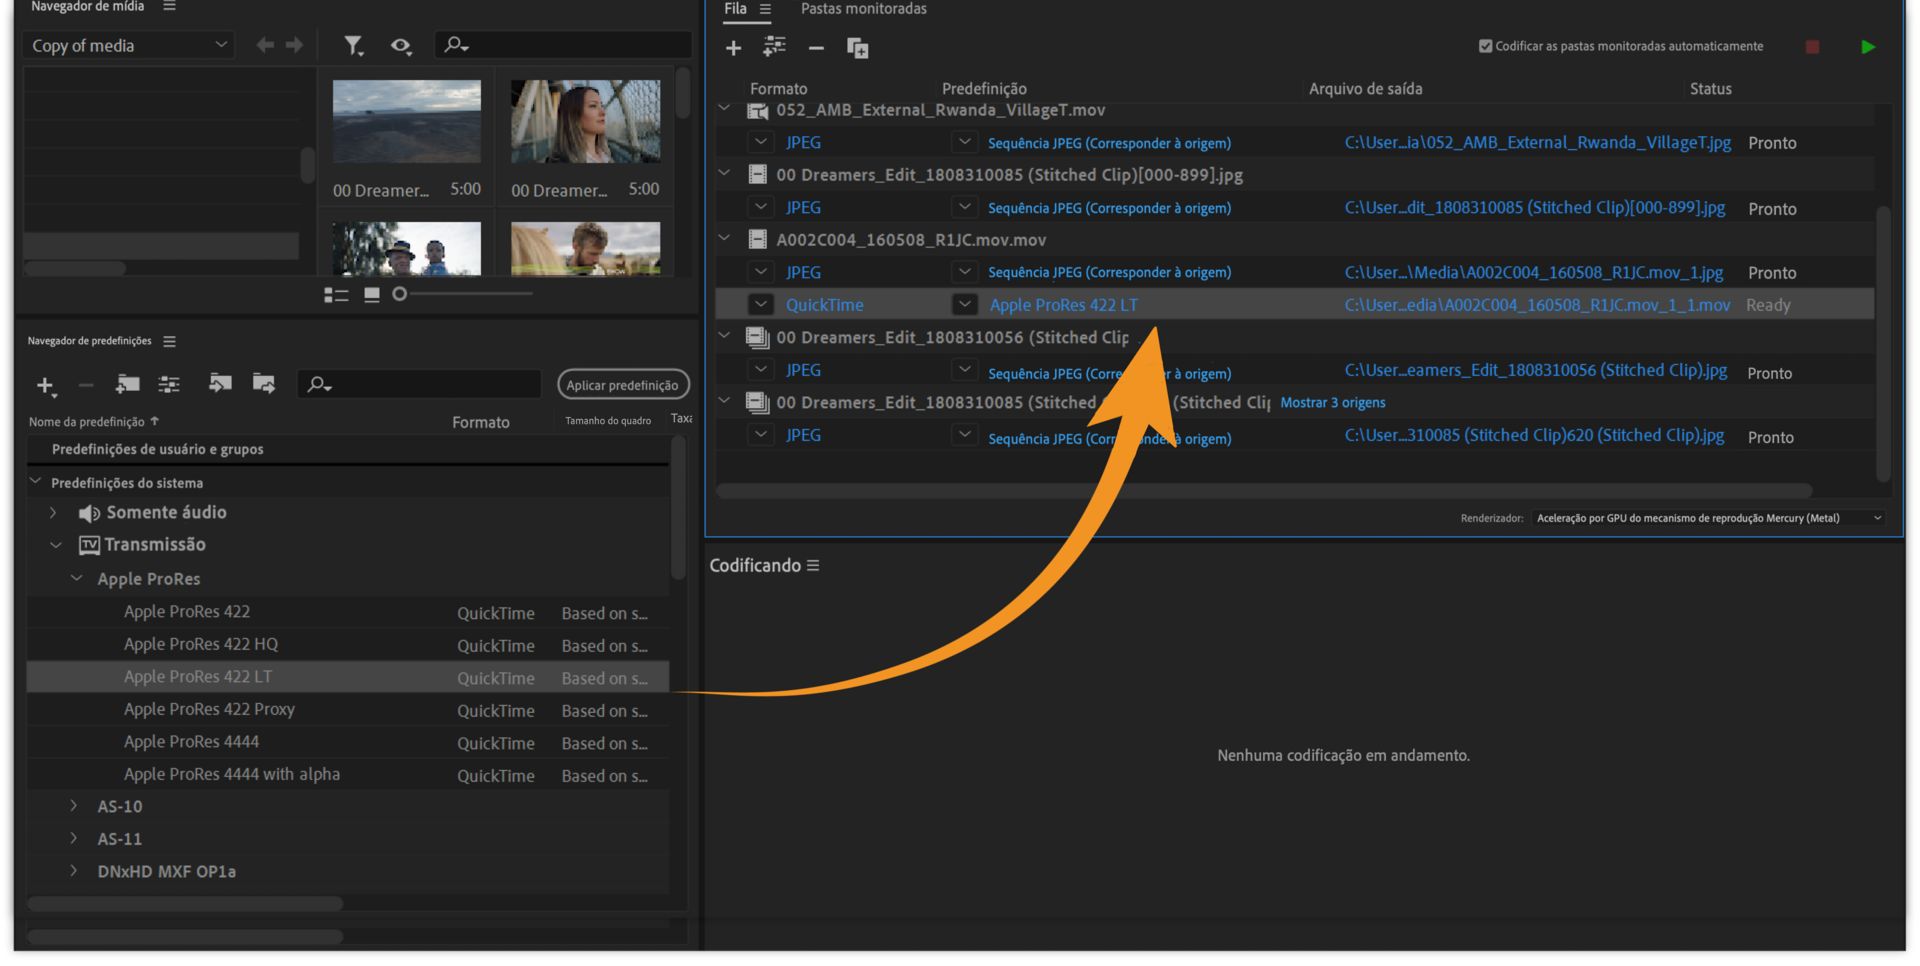Open the Renderizador dropdown
This screenshot has height=966, width=1920.
[1708, 518]
